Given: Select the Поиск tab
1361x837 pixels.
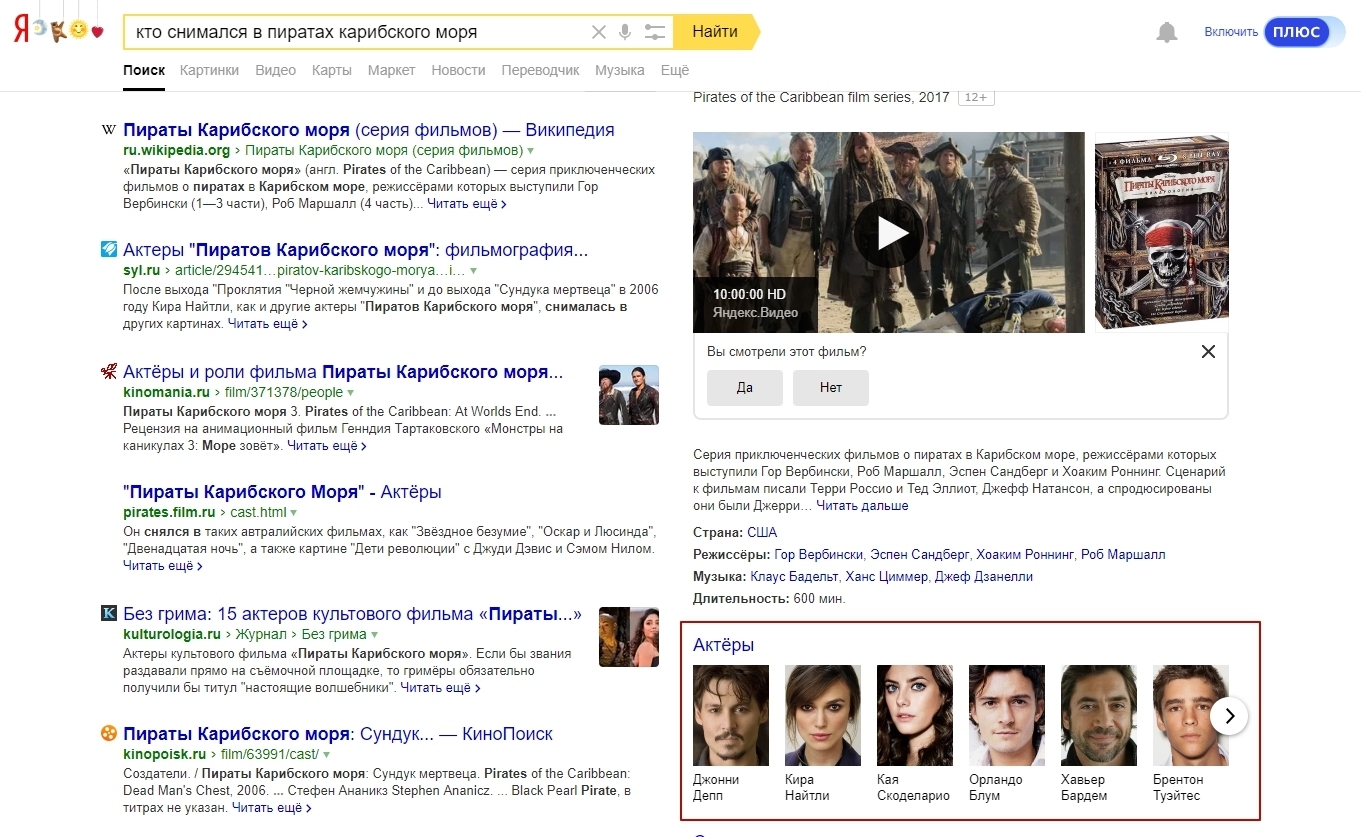Looking at the screenshot, I should (144, 71).
